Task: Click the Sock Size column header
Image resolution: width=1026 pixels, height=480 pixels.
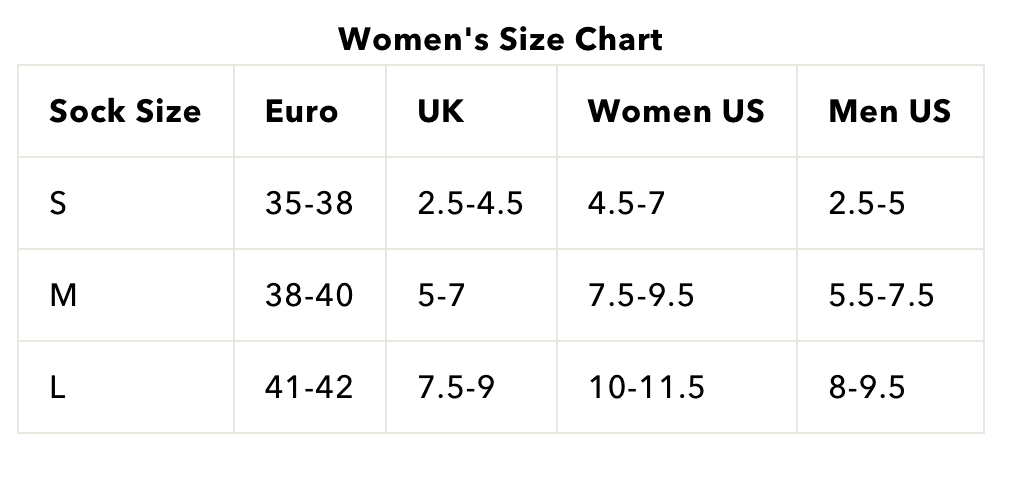Action: coord(125,111)
